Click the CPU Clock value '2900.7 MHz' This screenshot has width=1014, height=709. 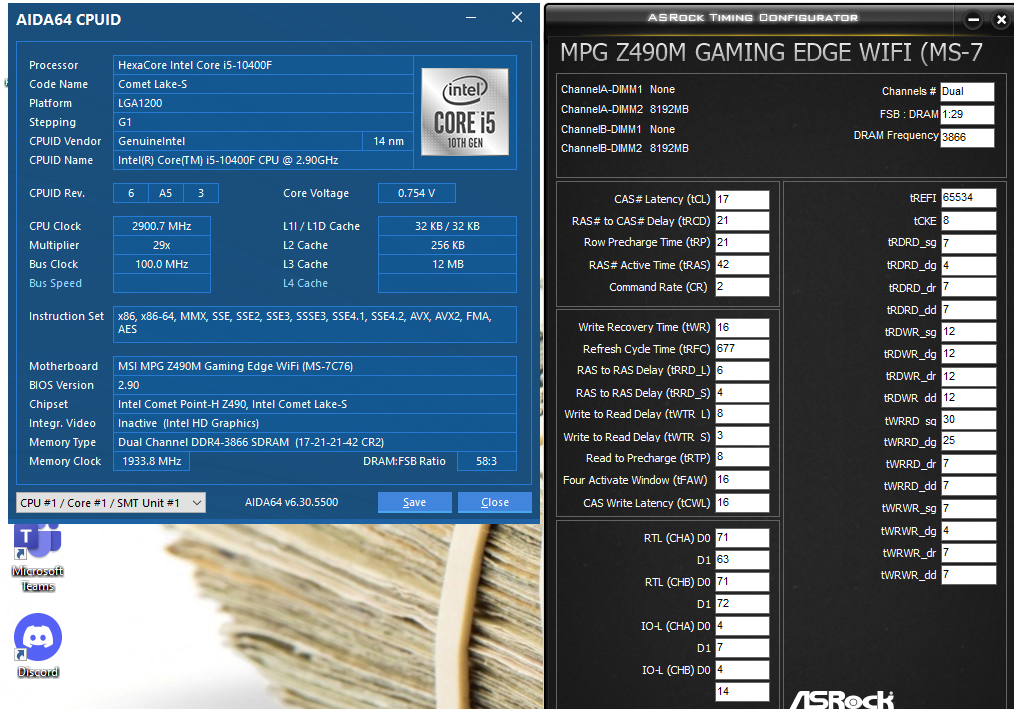tap(162, 226)
